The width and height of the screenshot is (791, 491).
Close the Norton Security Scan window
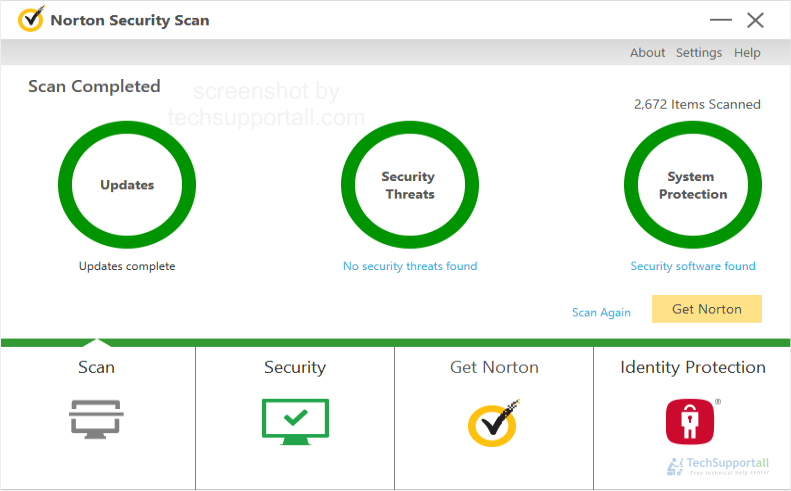[x=755, y=20]
